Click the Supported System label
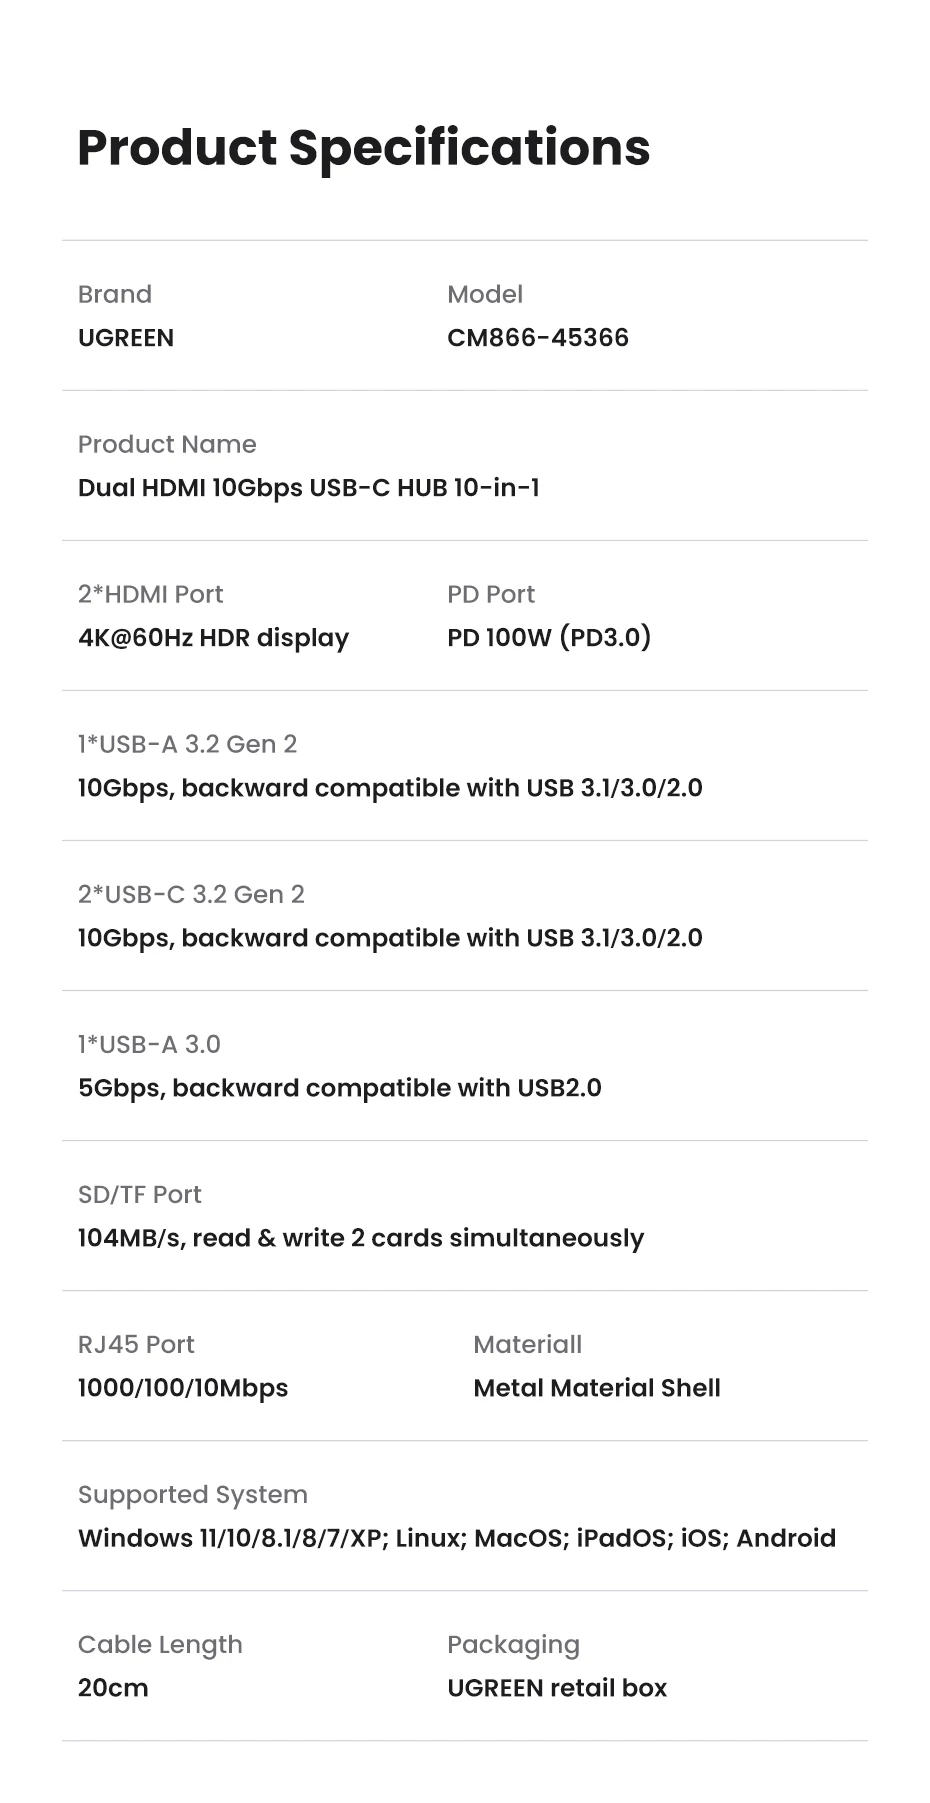Viewport: 930px width, 1803px height. point(193,1494)
